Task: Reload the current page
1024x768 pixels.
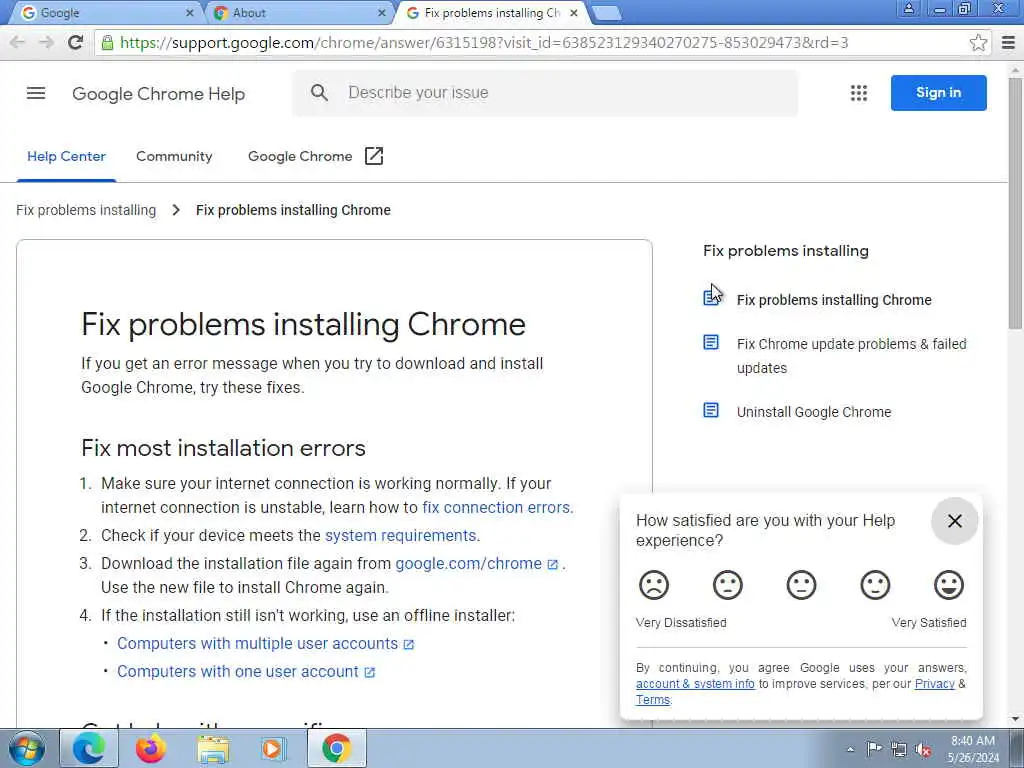Action: click(x=76, y=43)
